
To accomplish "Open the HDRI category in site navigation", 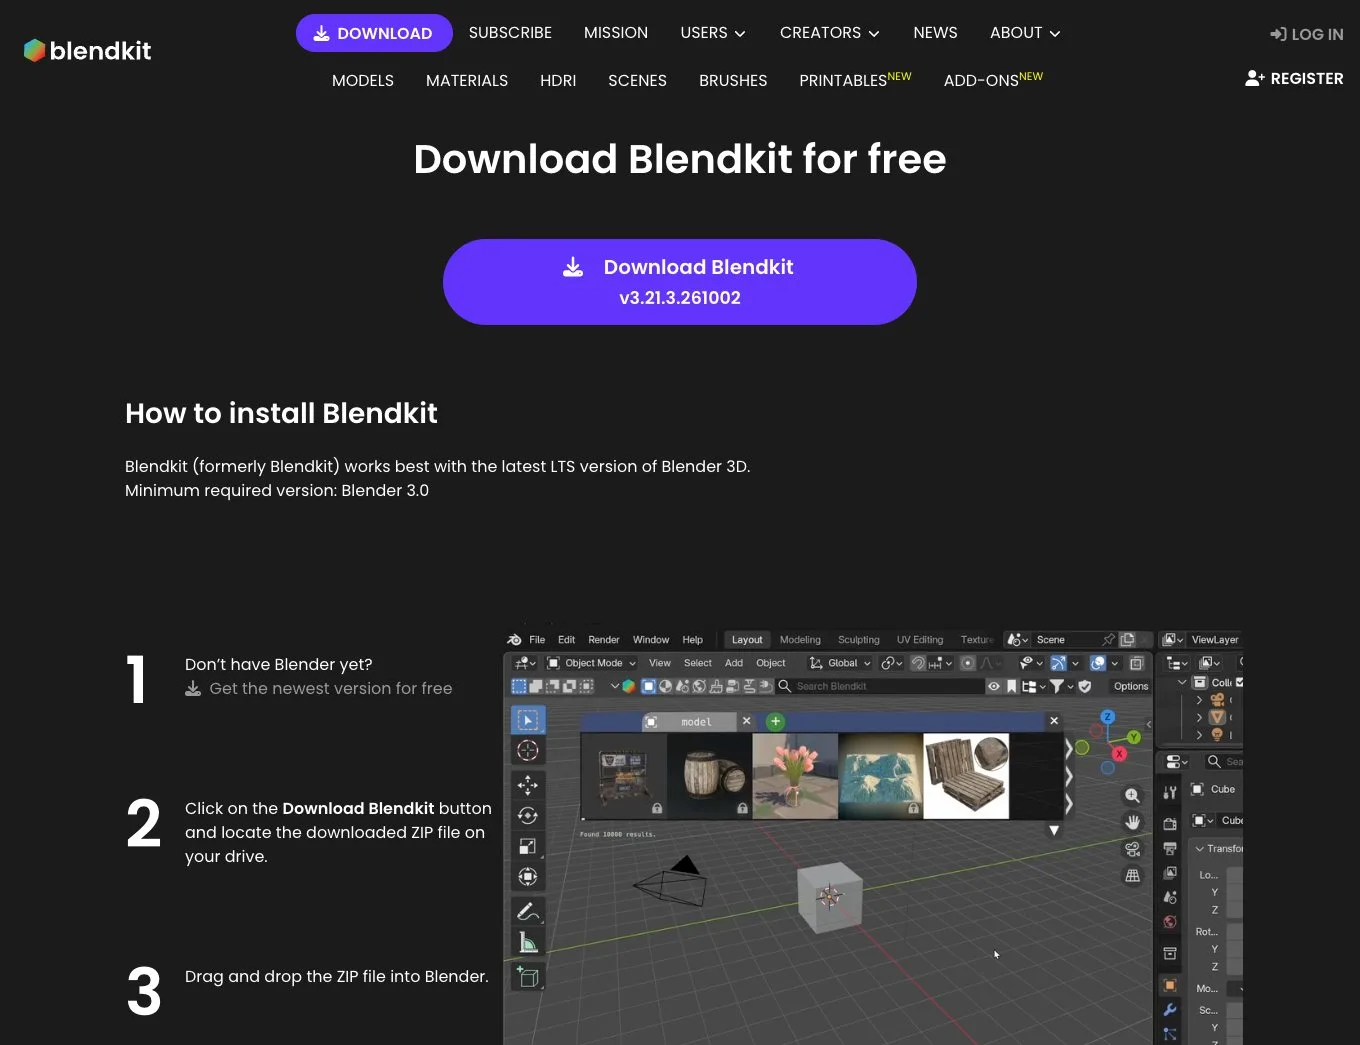I will tap(558, 80).
